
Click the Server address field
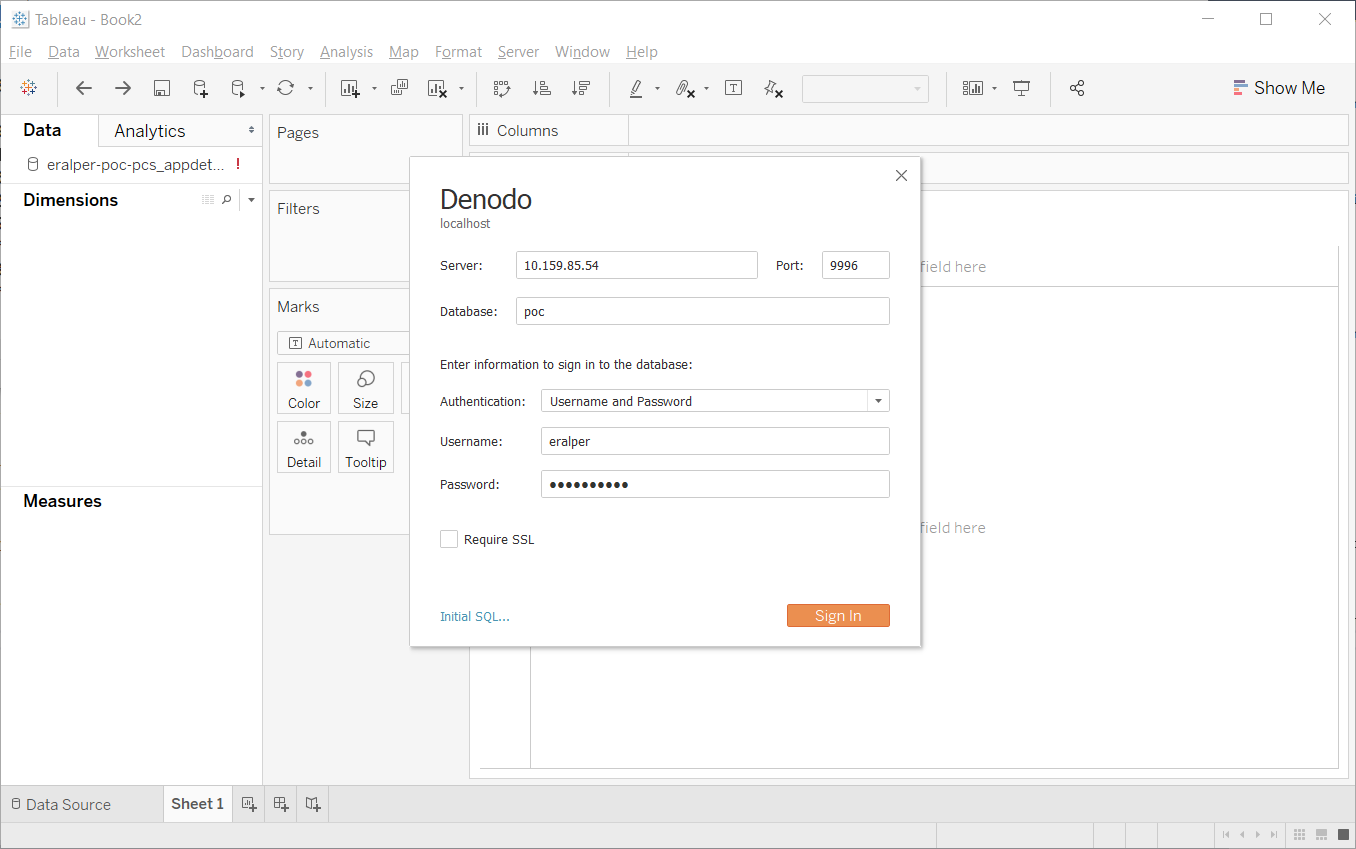click(637, 265)
